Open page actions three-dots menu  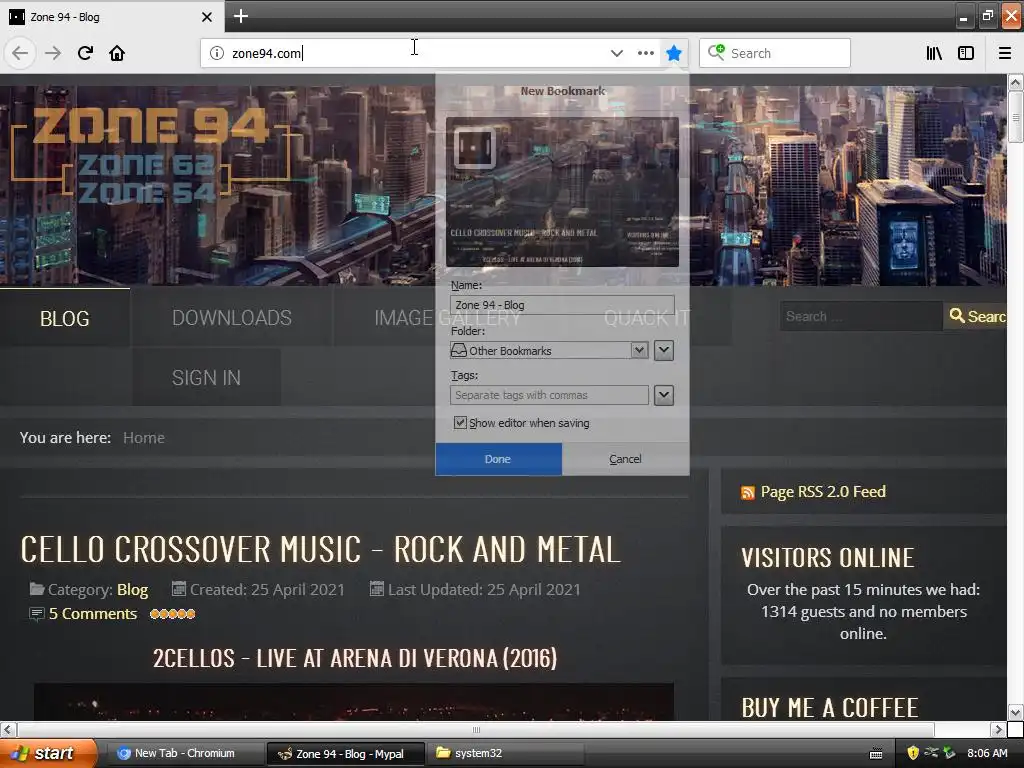coord(645,53)
